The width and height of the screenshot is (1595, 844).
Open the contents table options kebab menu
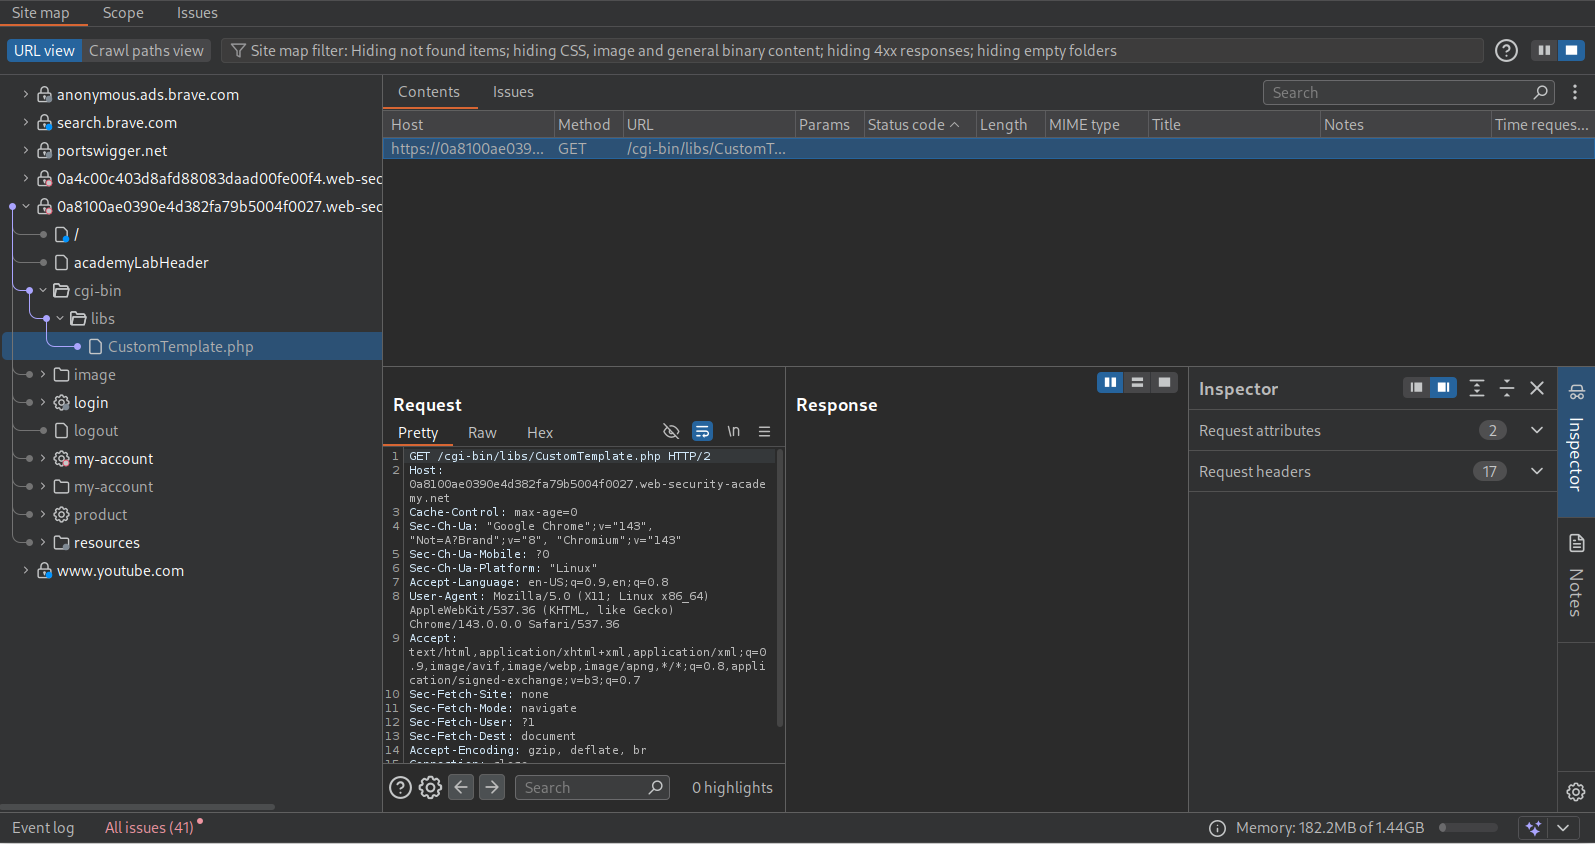(1575, 93)
